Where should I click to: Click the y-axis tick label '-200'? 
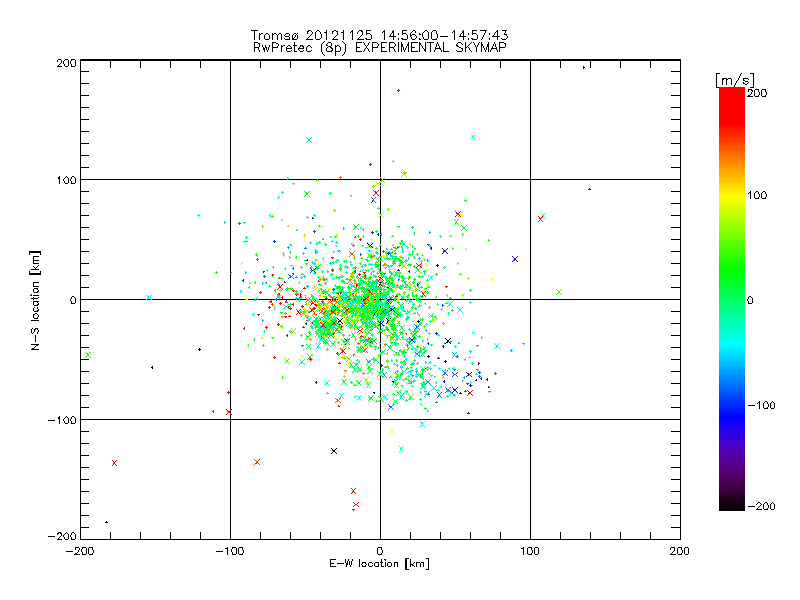62,536
